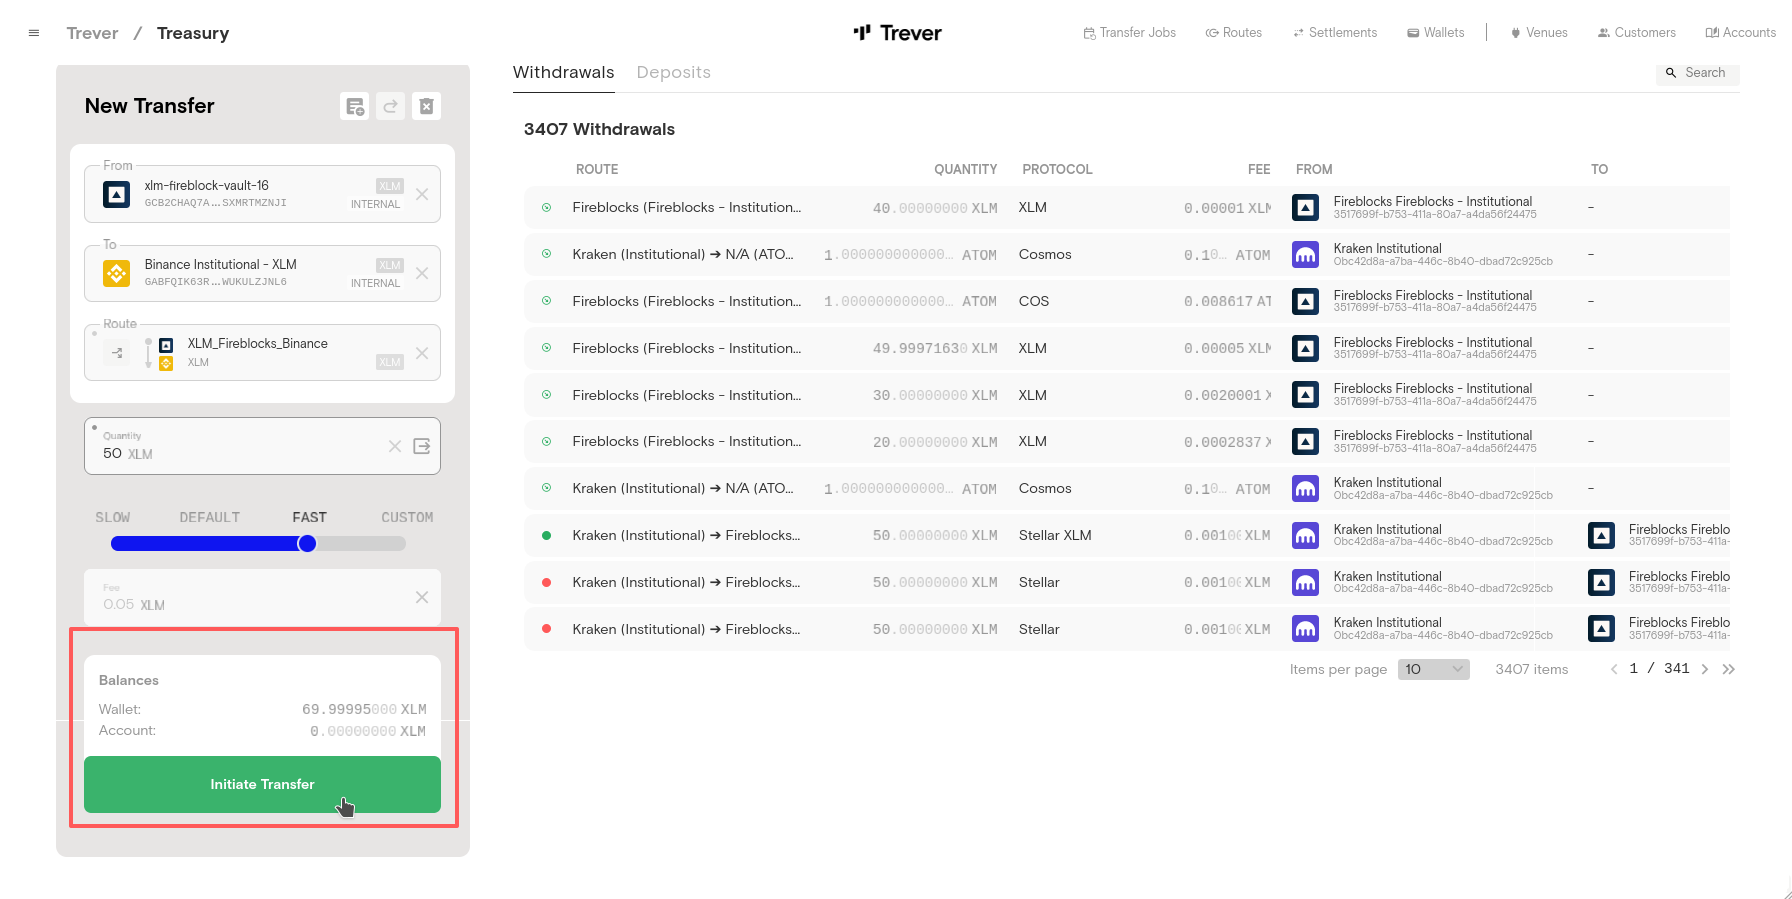Click the fee speed slider handle
This screenshot has height=899, width=1792.
tap(307, 543)
